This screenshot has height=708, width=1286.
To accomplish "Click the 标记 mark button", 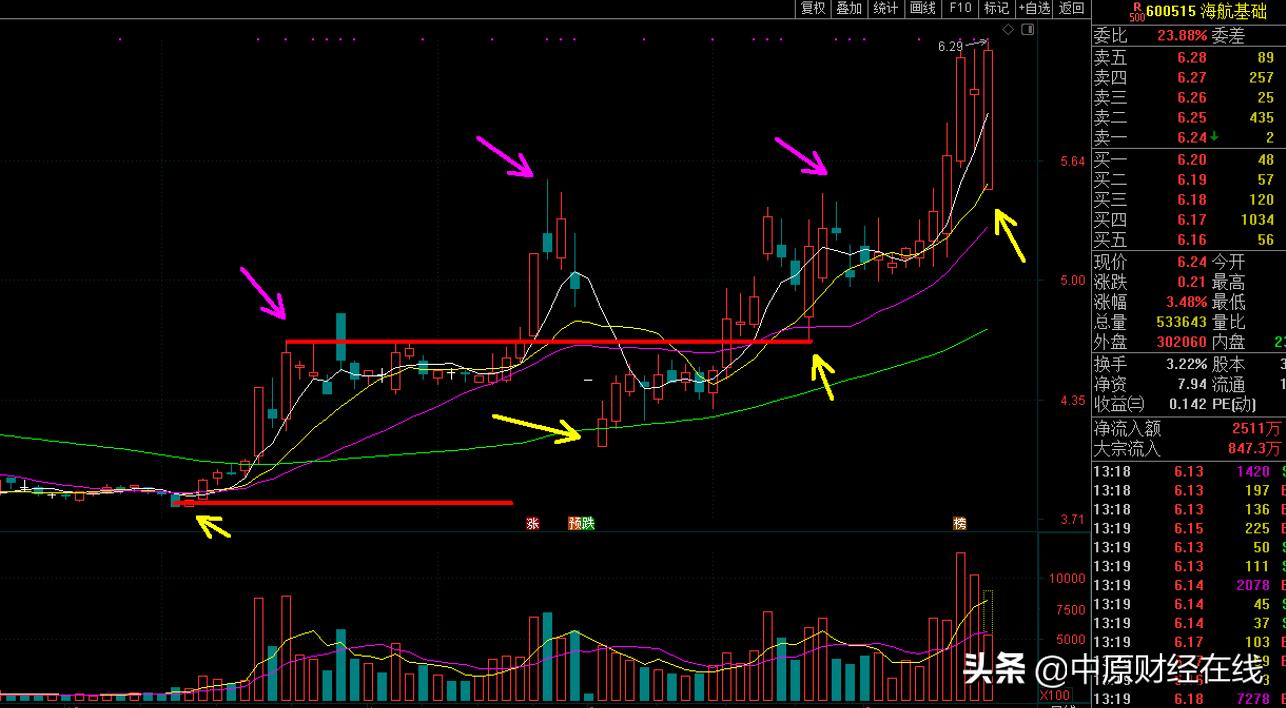I will coord(997,8).
